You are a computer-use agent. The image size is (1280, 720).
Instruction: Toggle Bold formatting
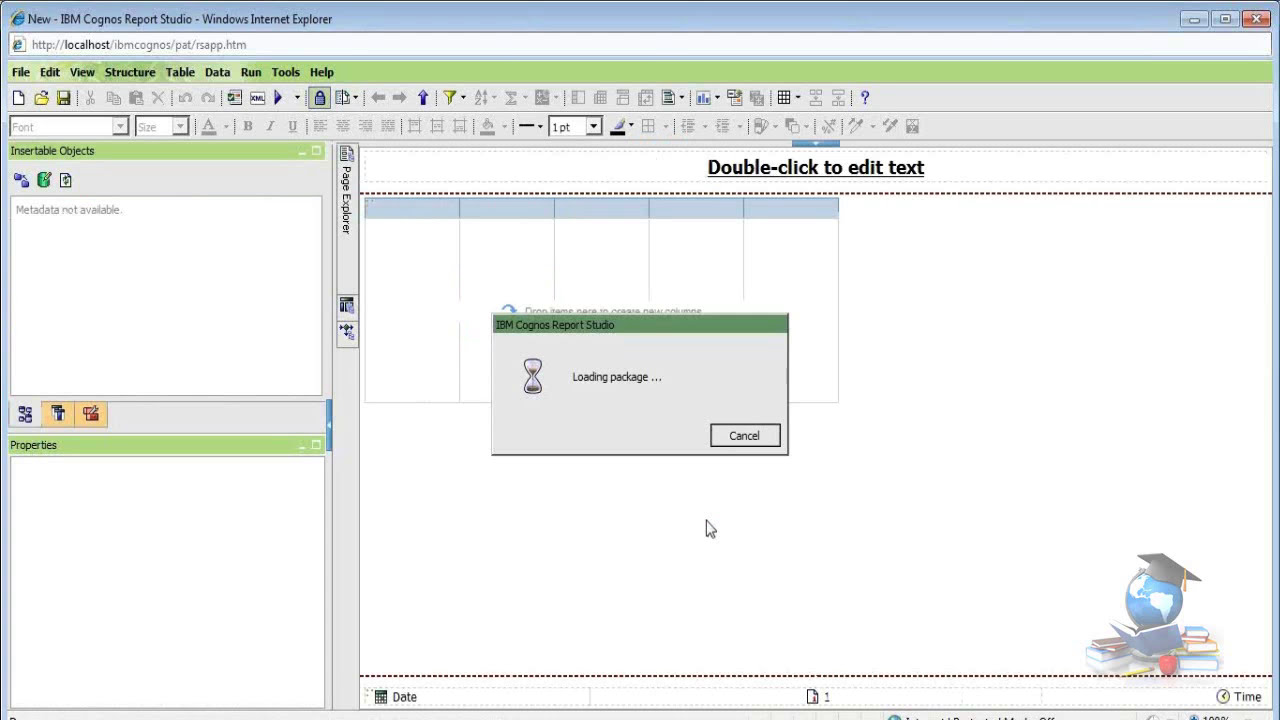247,126
